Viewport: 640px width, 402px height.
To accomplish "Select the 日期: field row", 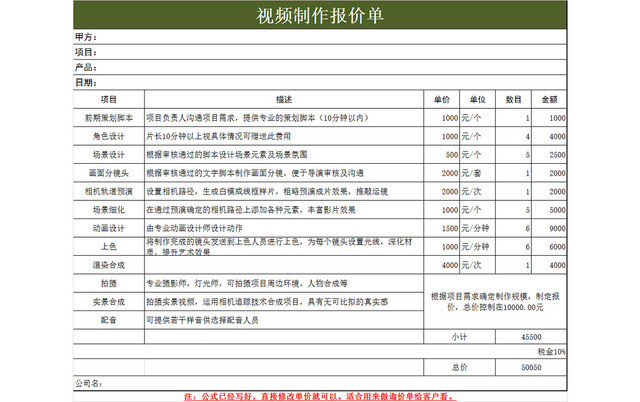I will pyautogui.click(x=320, y=82).
